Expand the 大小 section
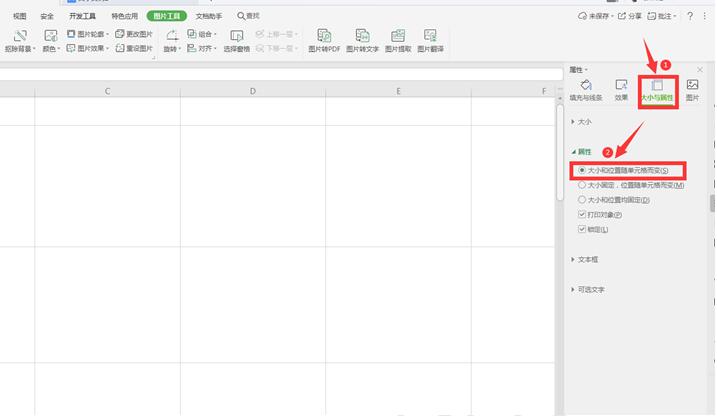The width and height of the screenshot is (717, 416). [x=581, y=122]
